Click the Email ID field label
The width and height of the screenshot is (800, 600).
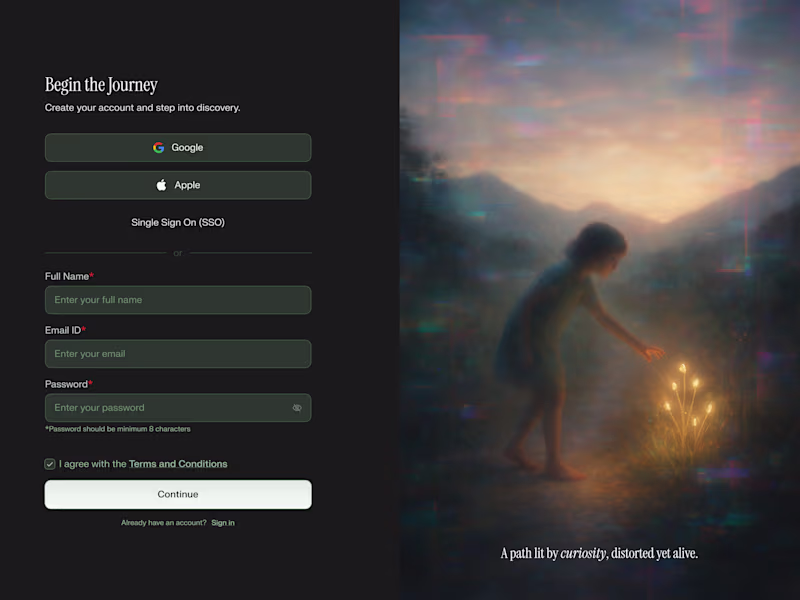(x=65, y=330)
